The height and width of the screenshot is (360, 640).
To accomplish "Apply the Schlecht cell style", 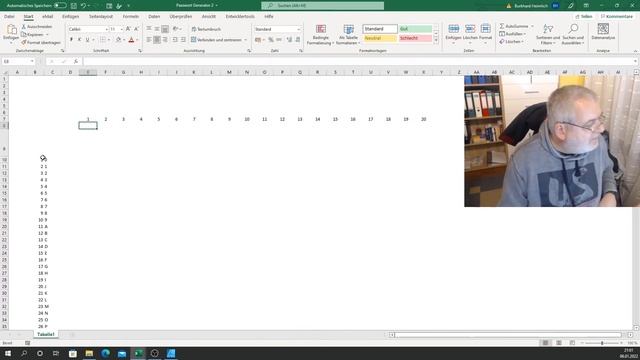I will tap(415, 38).
